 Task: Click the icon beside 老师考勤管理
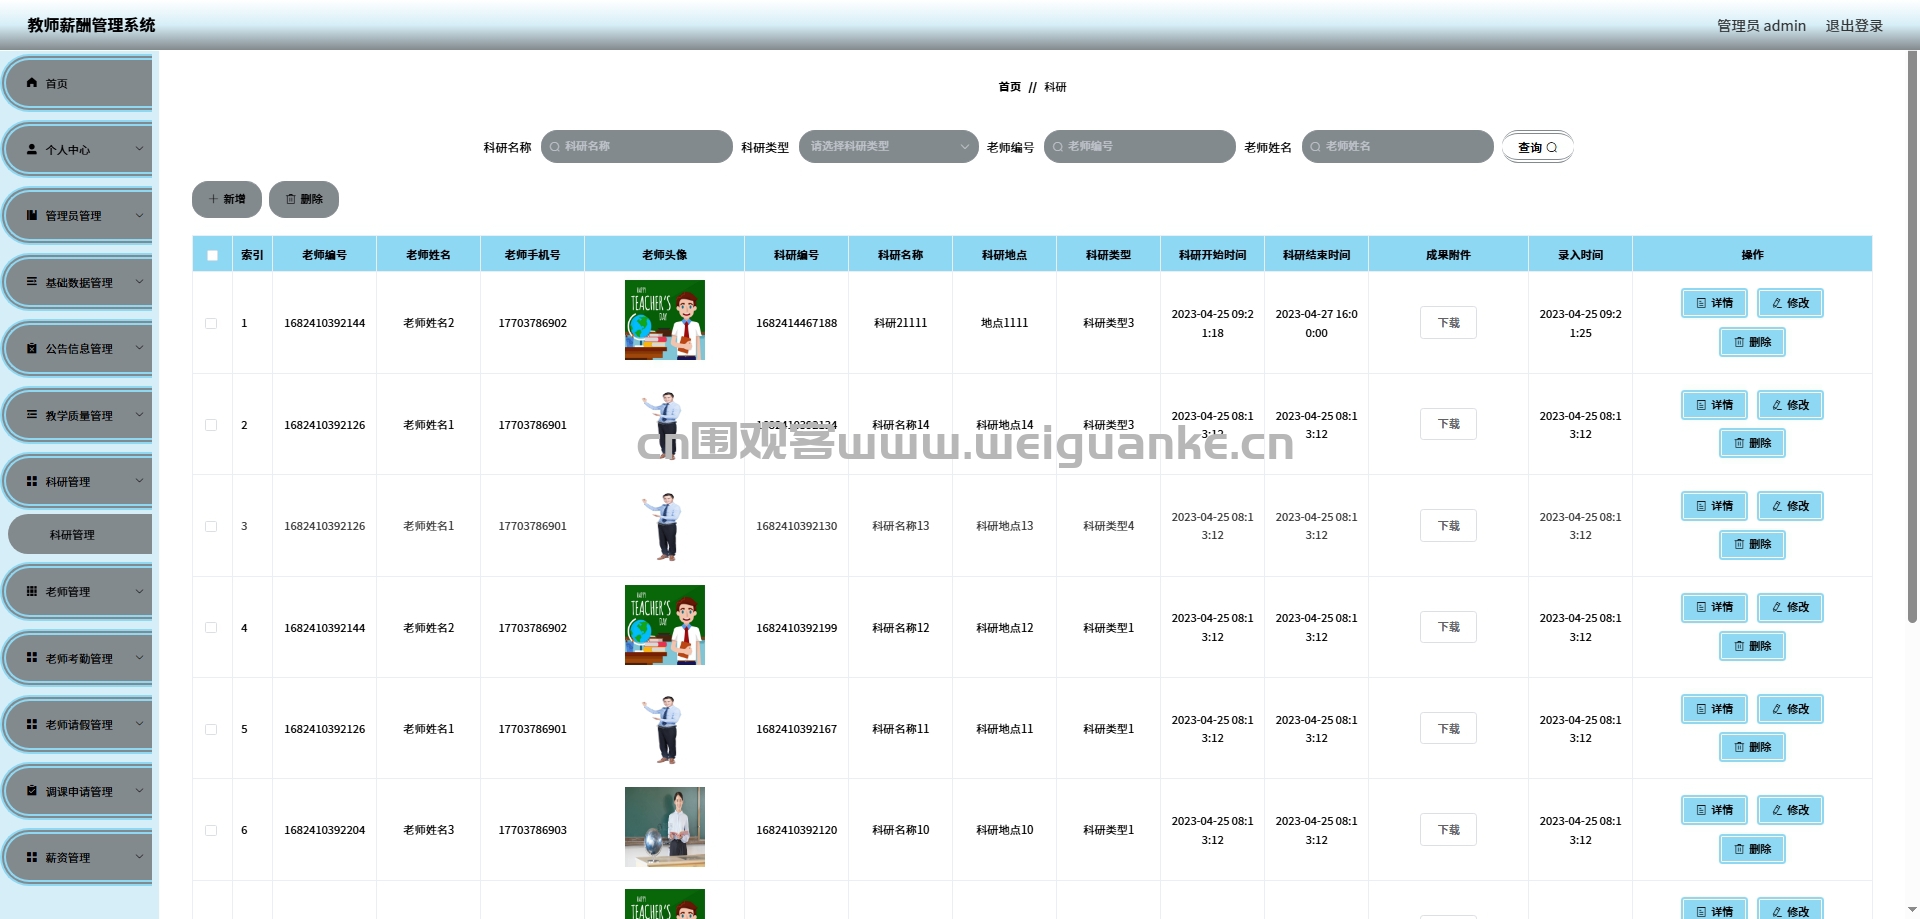(x=32, y=658)
